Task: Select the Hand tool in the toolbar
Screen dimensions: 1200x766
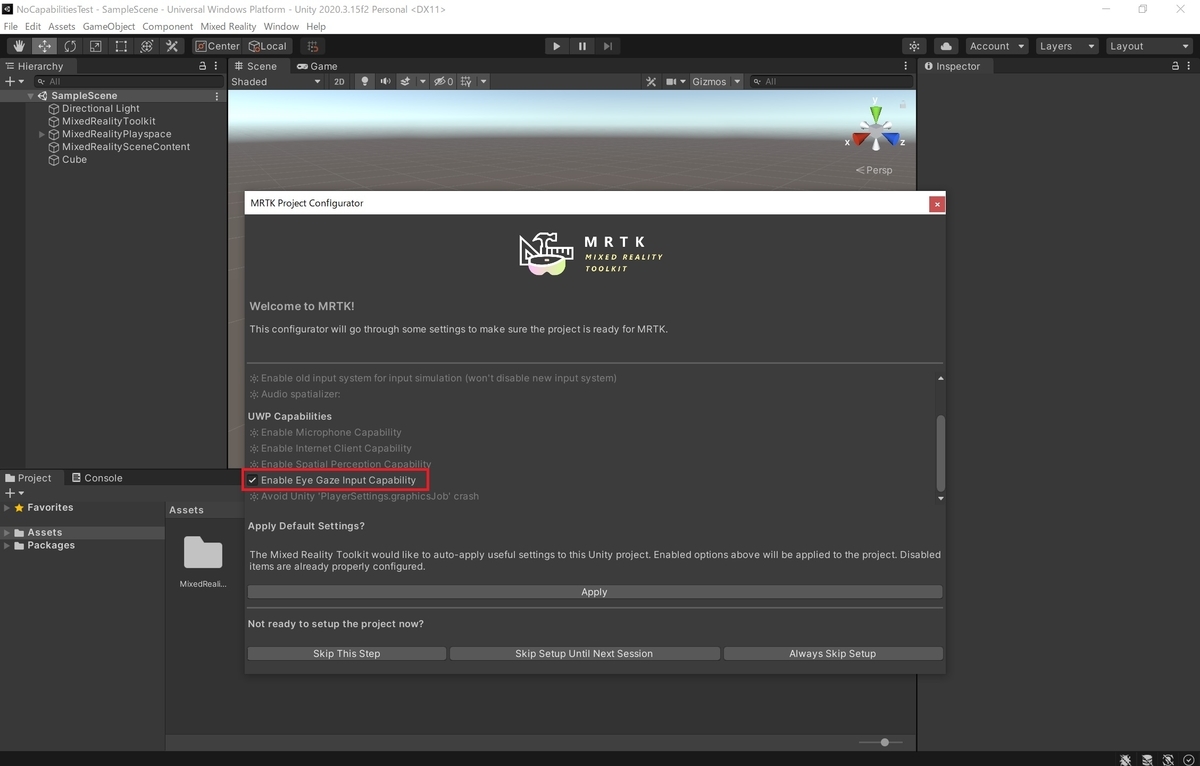Action: pos(18,46)
